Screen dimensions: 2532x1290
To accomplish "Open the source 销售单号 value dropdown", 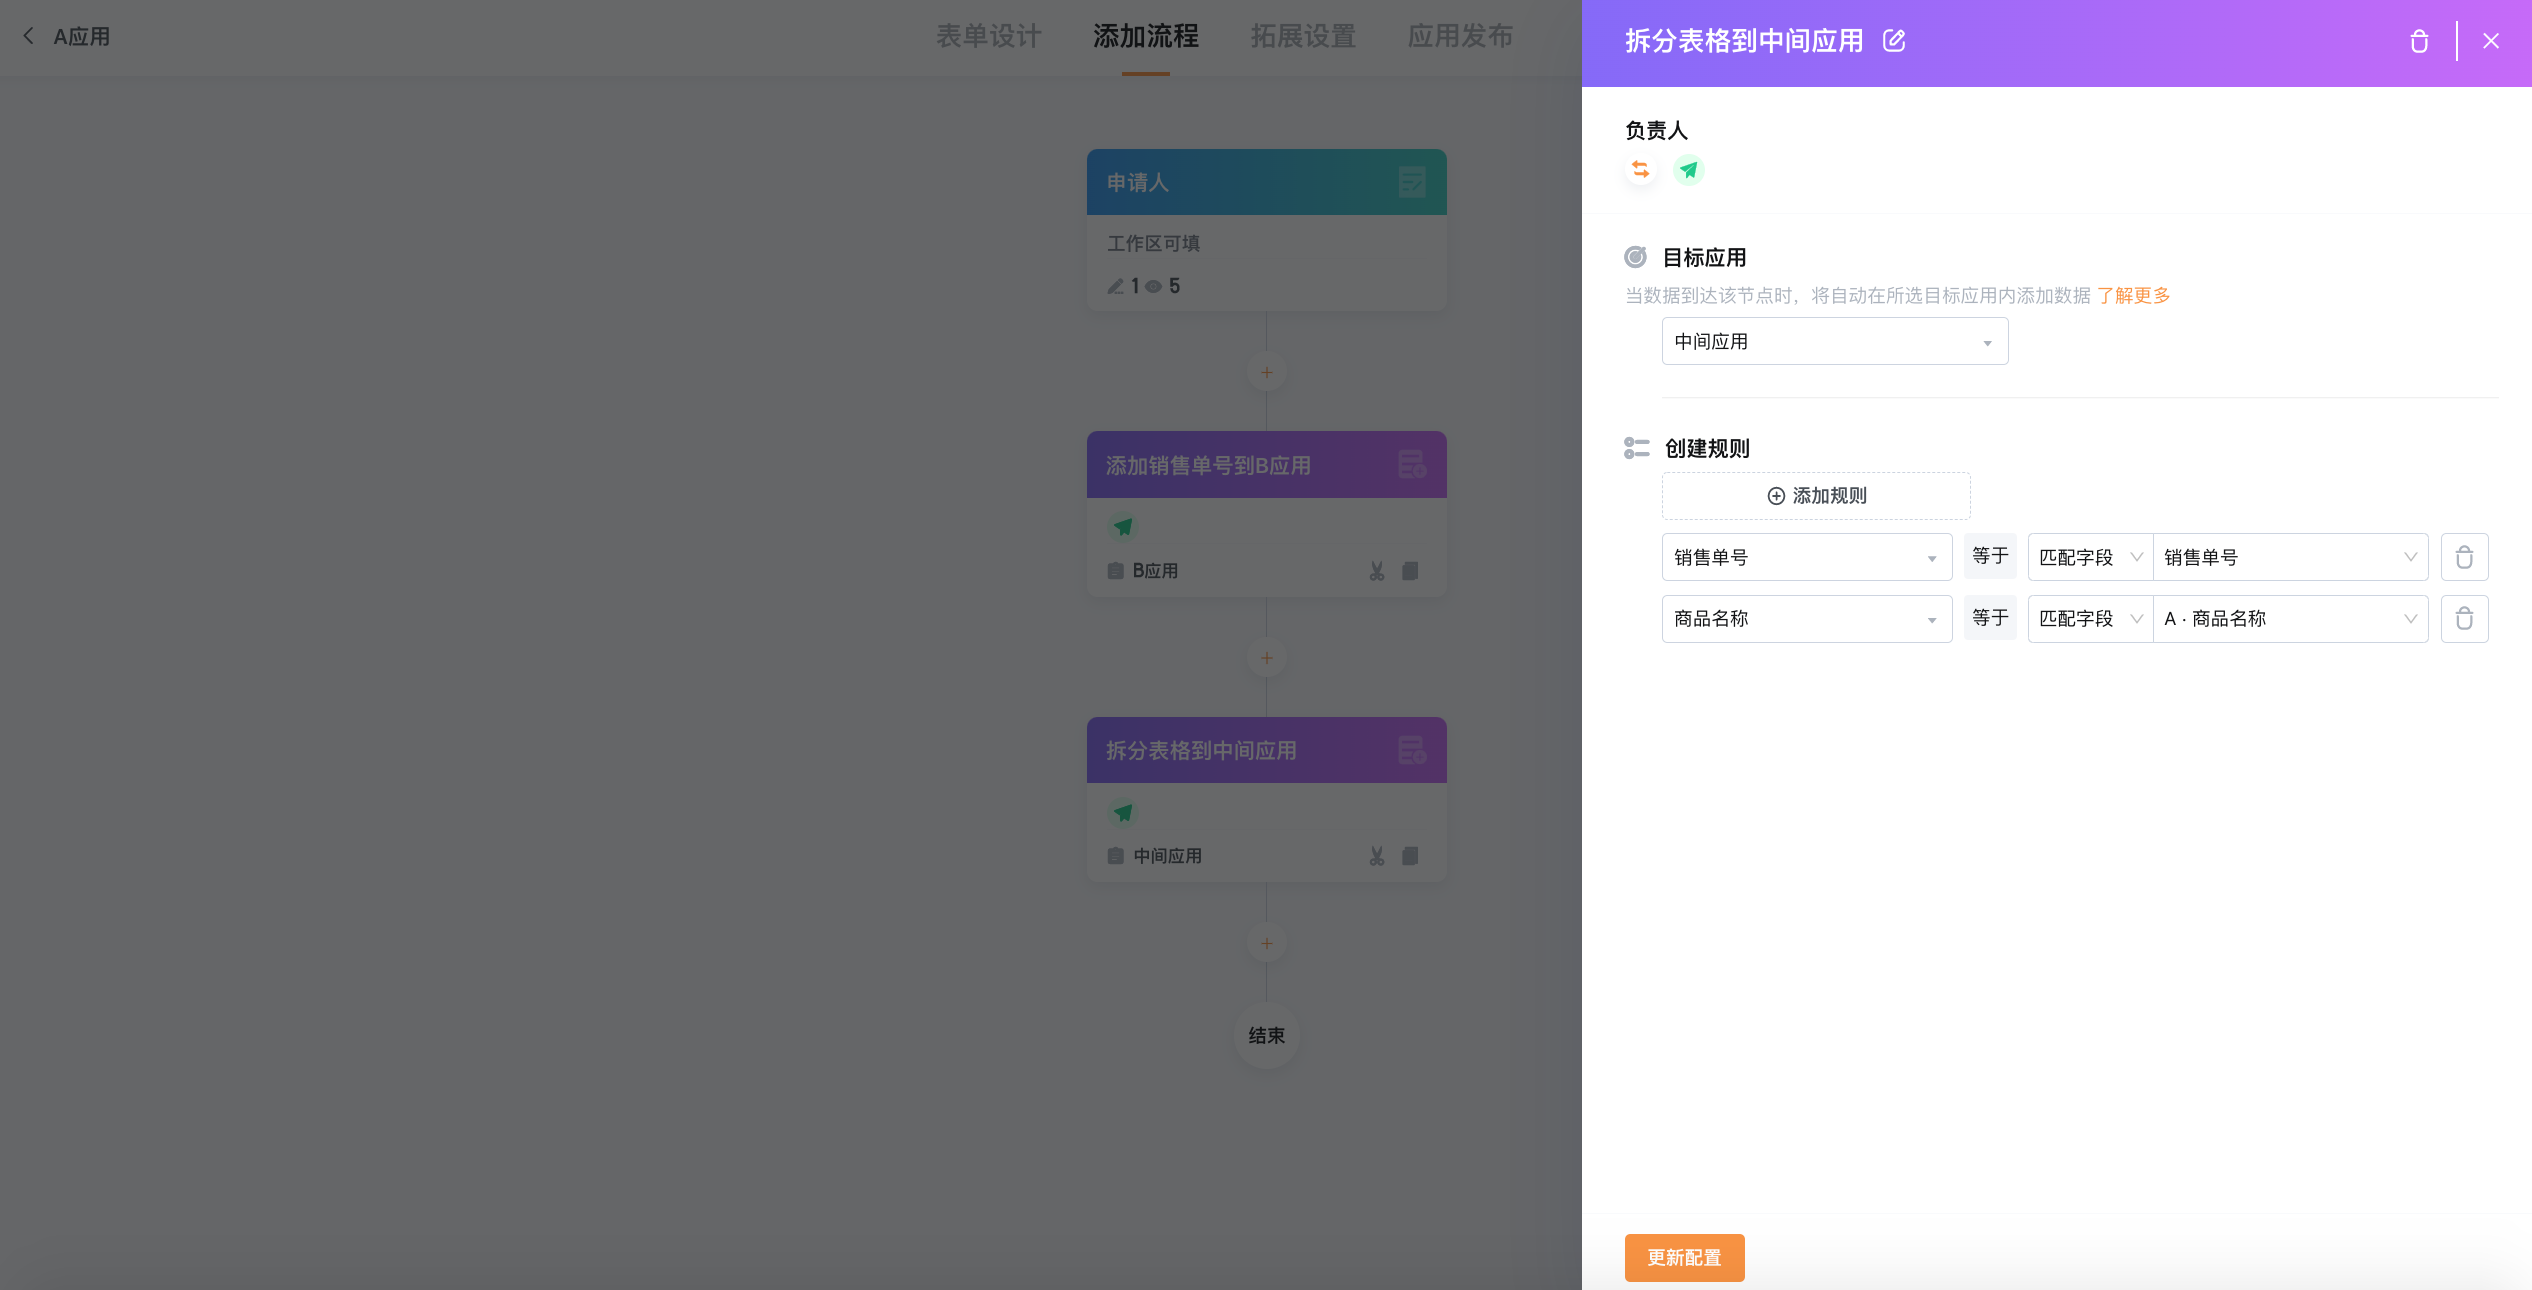I will click(x=2290, y=557).
